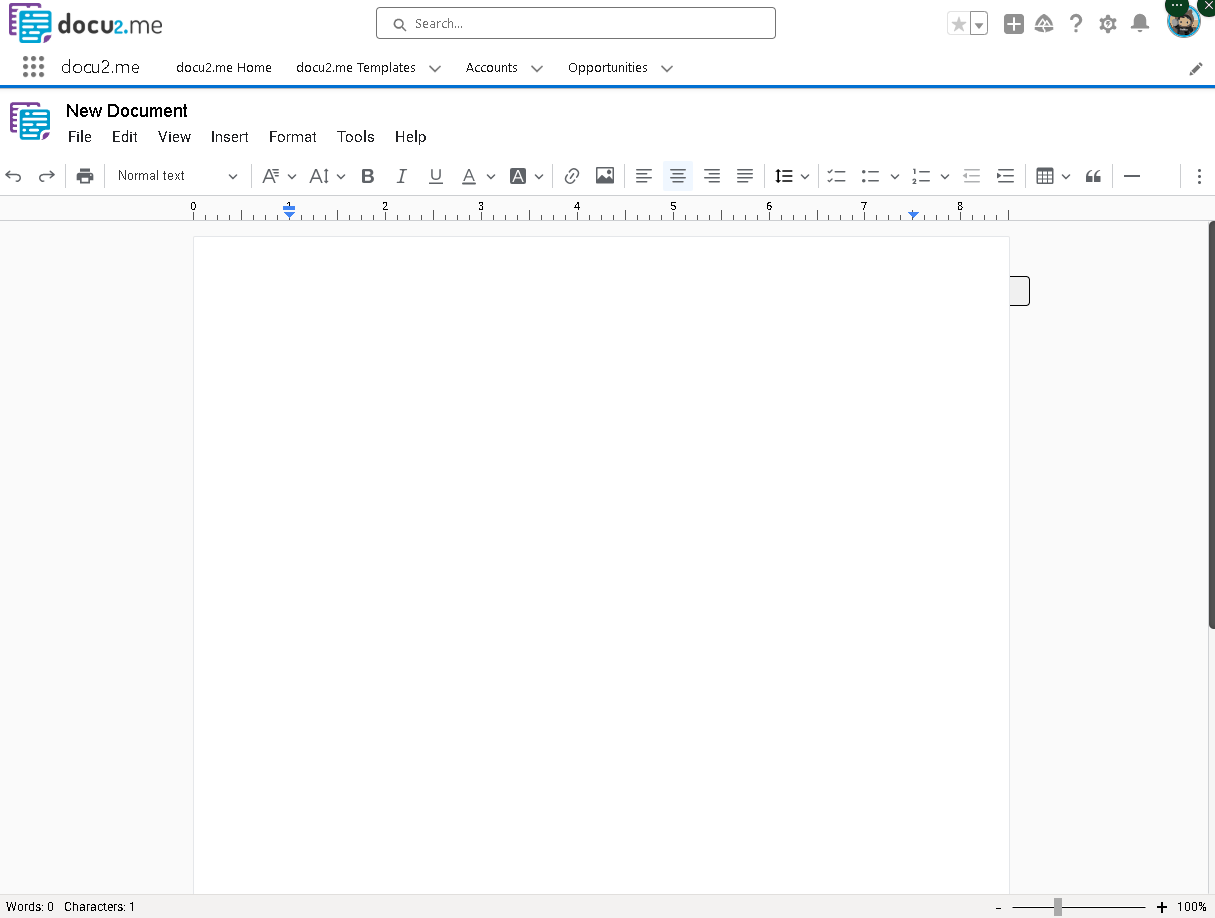Viewport: 1215px width, 918px height.
Task: Click the Search input field
Action: click(x=576, y=23)
